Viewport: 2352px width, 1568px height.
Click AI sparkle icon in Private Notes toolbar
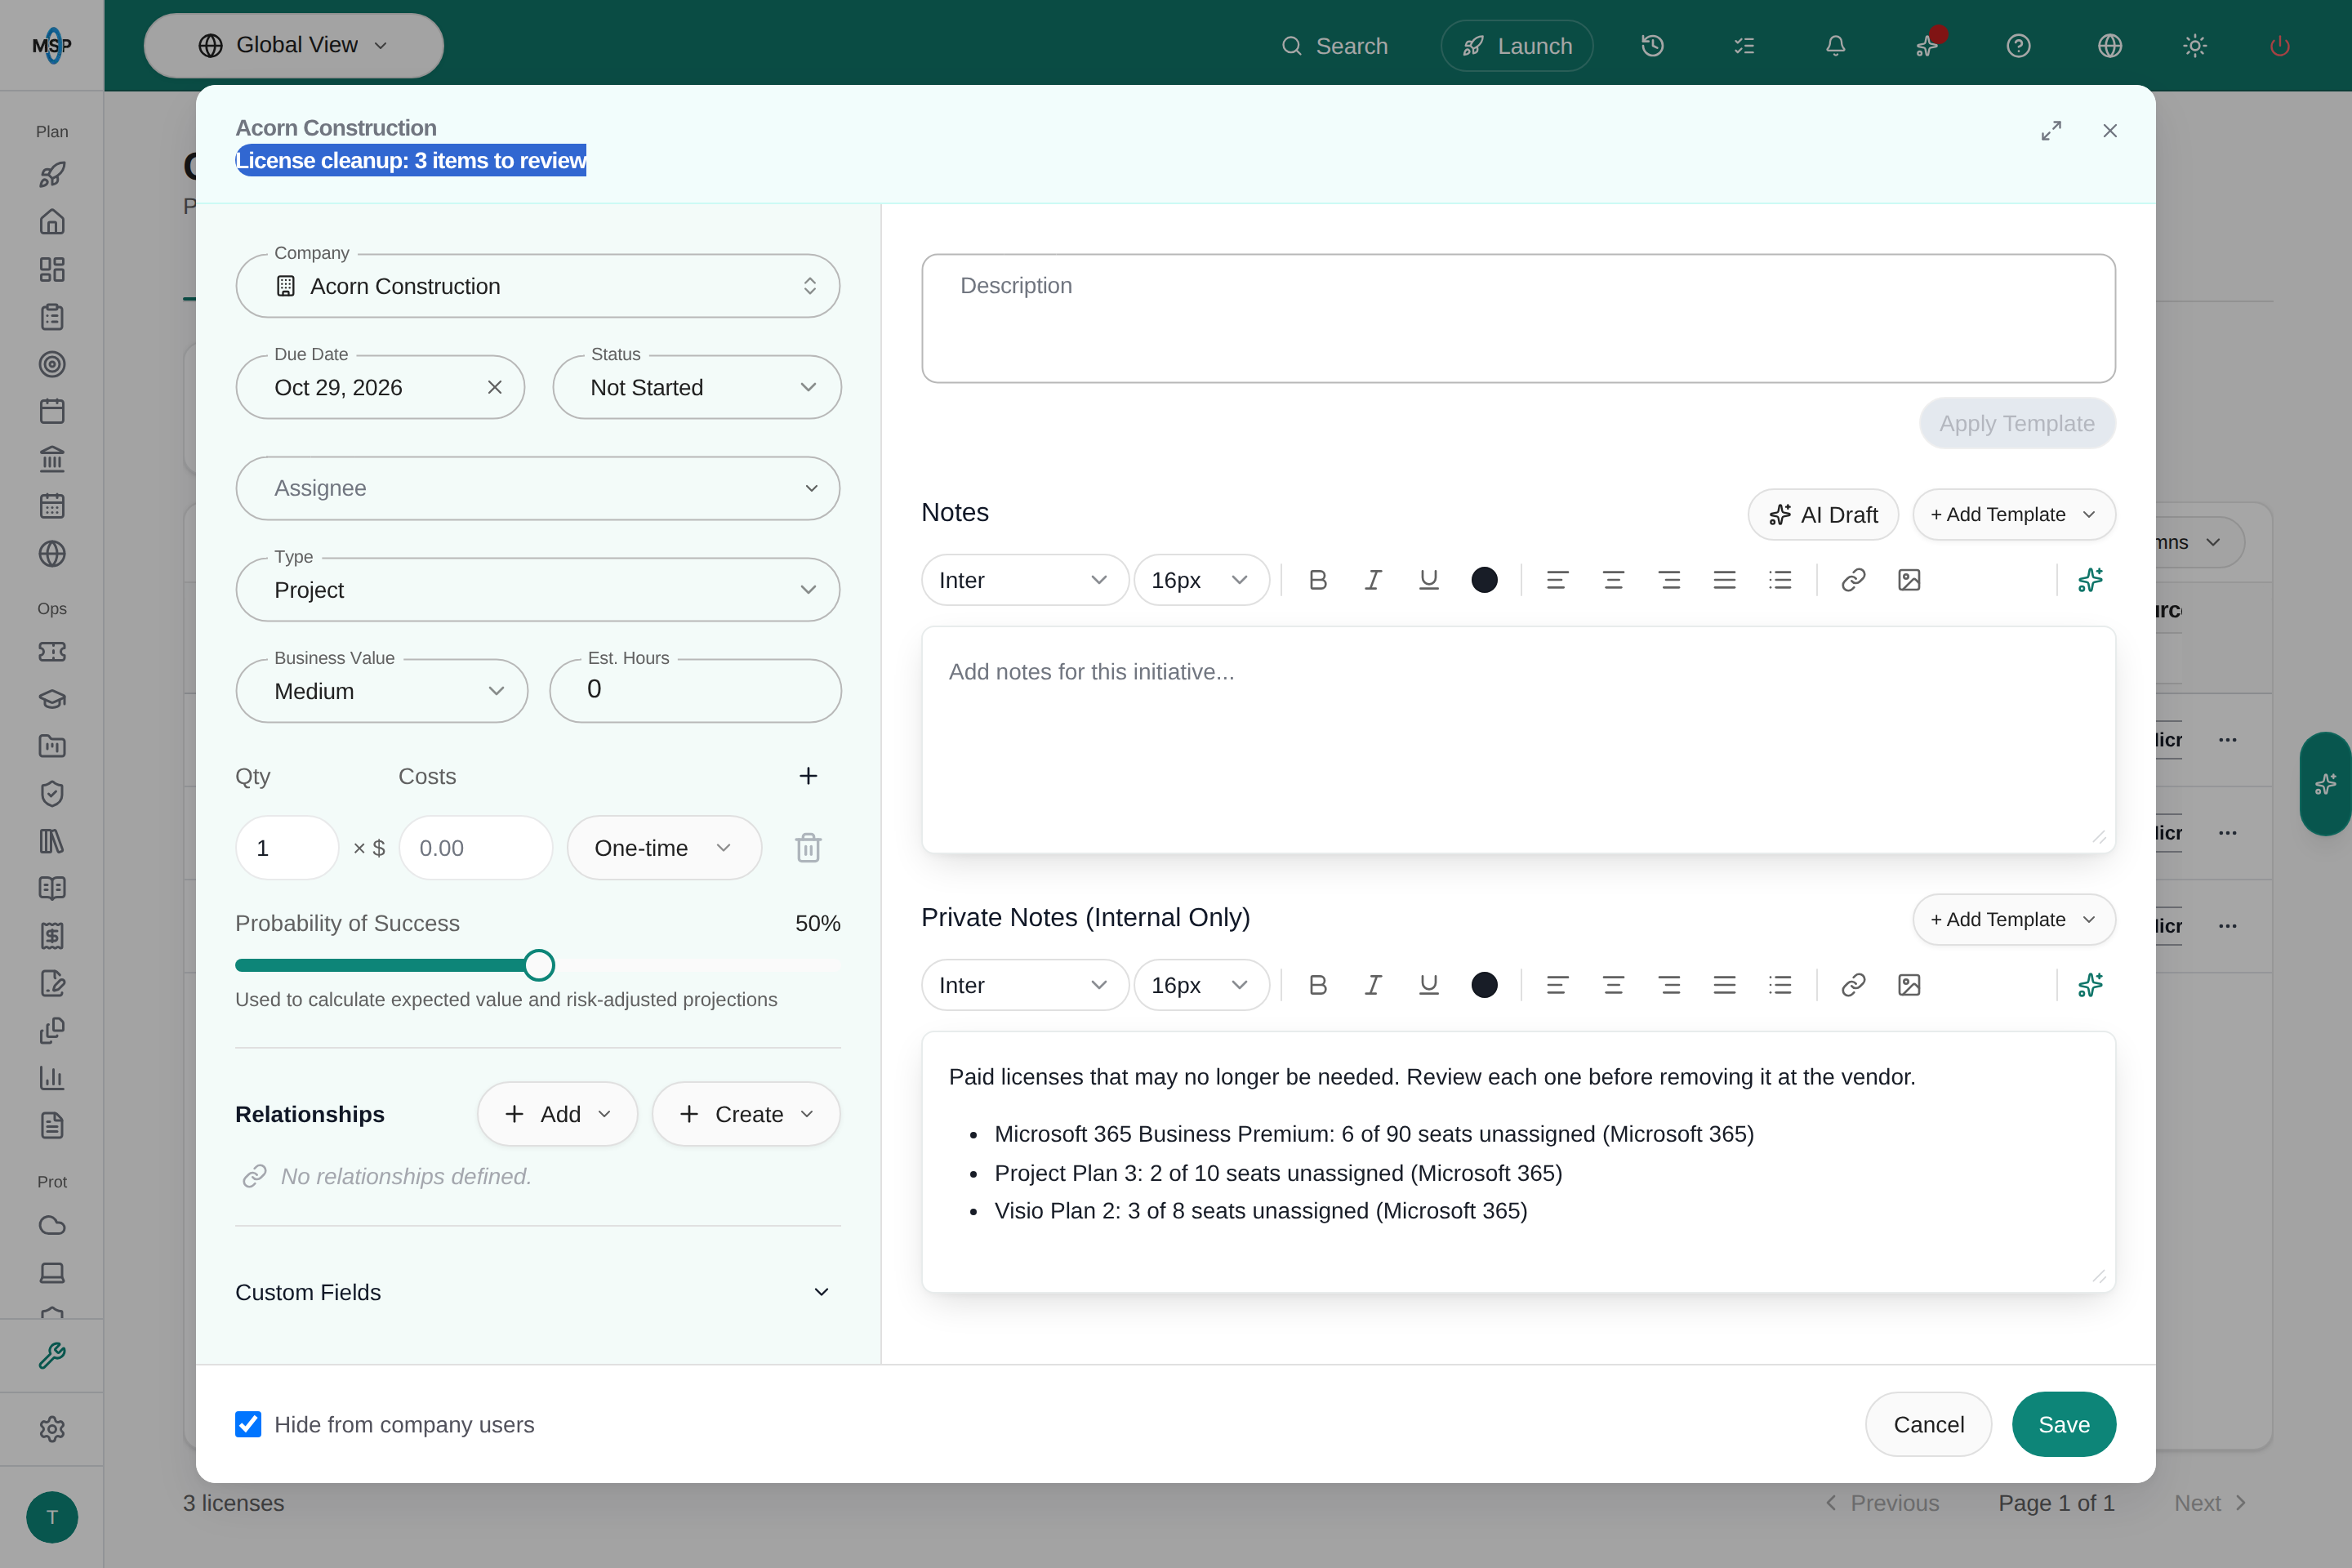(2090, 985)
